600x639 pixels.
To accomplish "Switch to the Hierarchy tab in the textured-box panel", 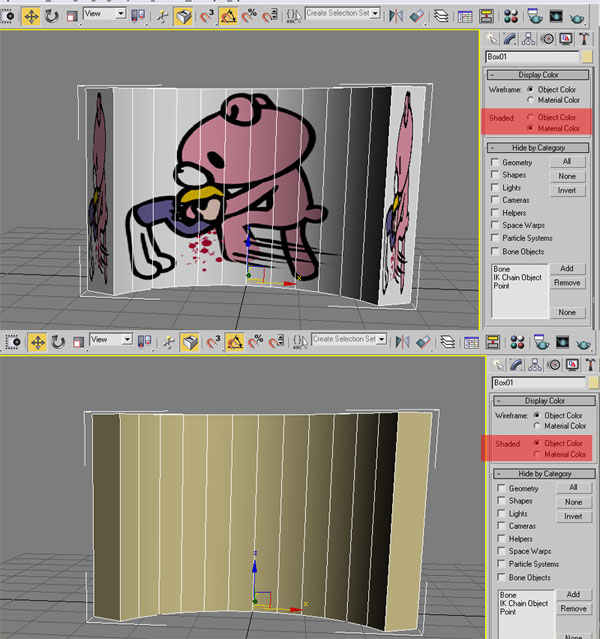I will [528, 39].
